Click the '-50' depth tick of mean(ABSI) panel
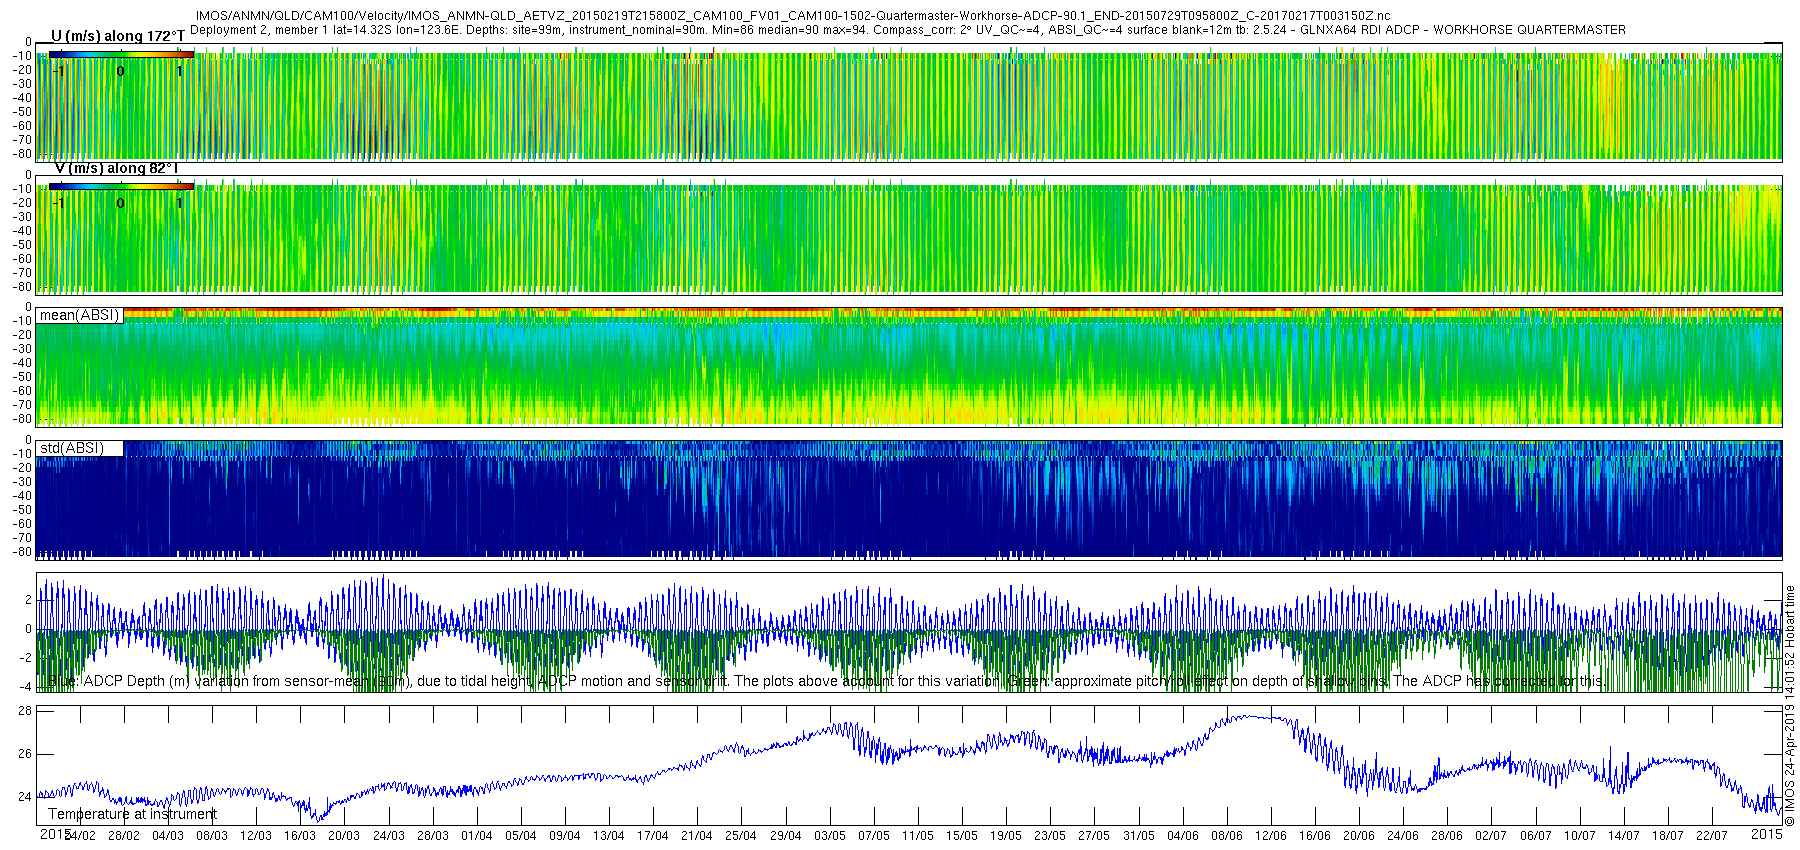 point(22,377)
